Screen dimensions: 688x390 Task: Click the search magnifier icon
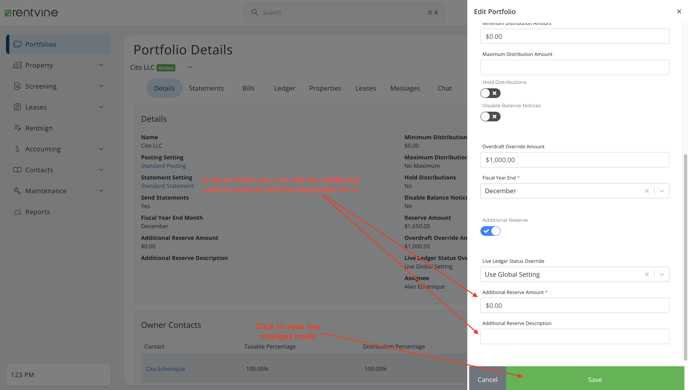(x=254, y=12)
